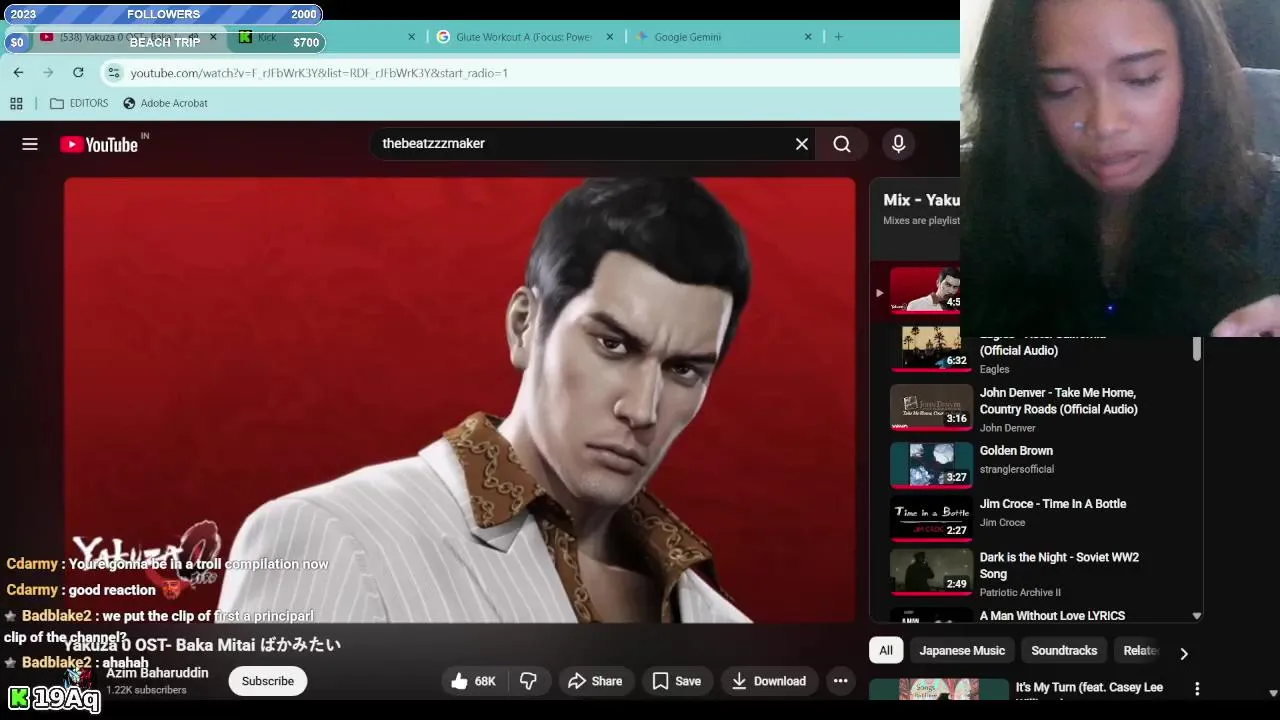Select the Soundtracks filter chip
The width and height of the screenshot is (1280, 720).
point(1064,650)
